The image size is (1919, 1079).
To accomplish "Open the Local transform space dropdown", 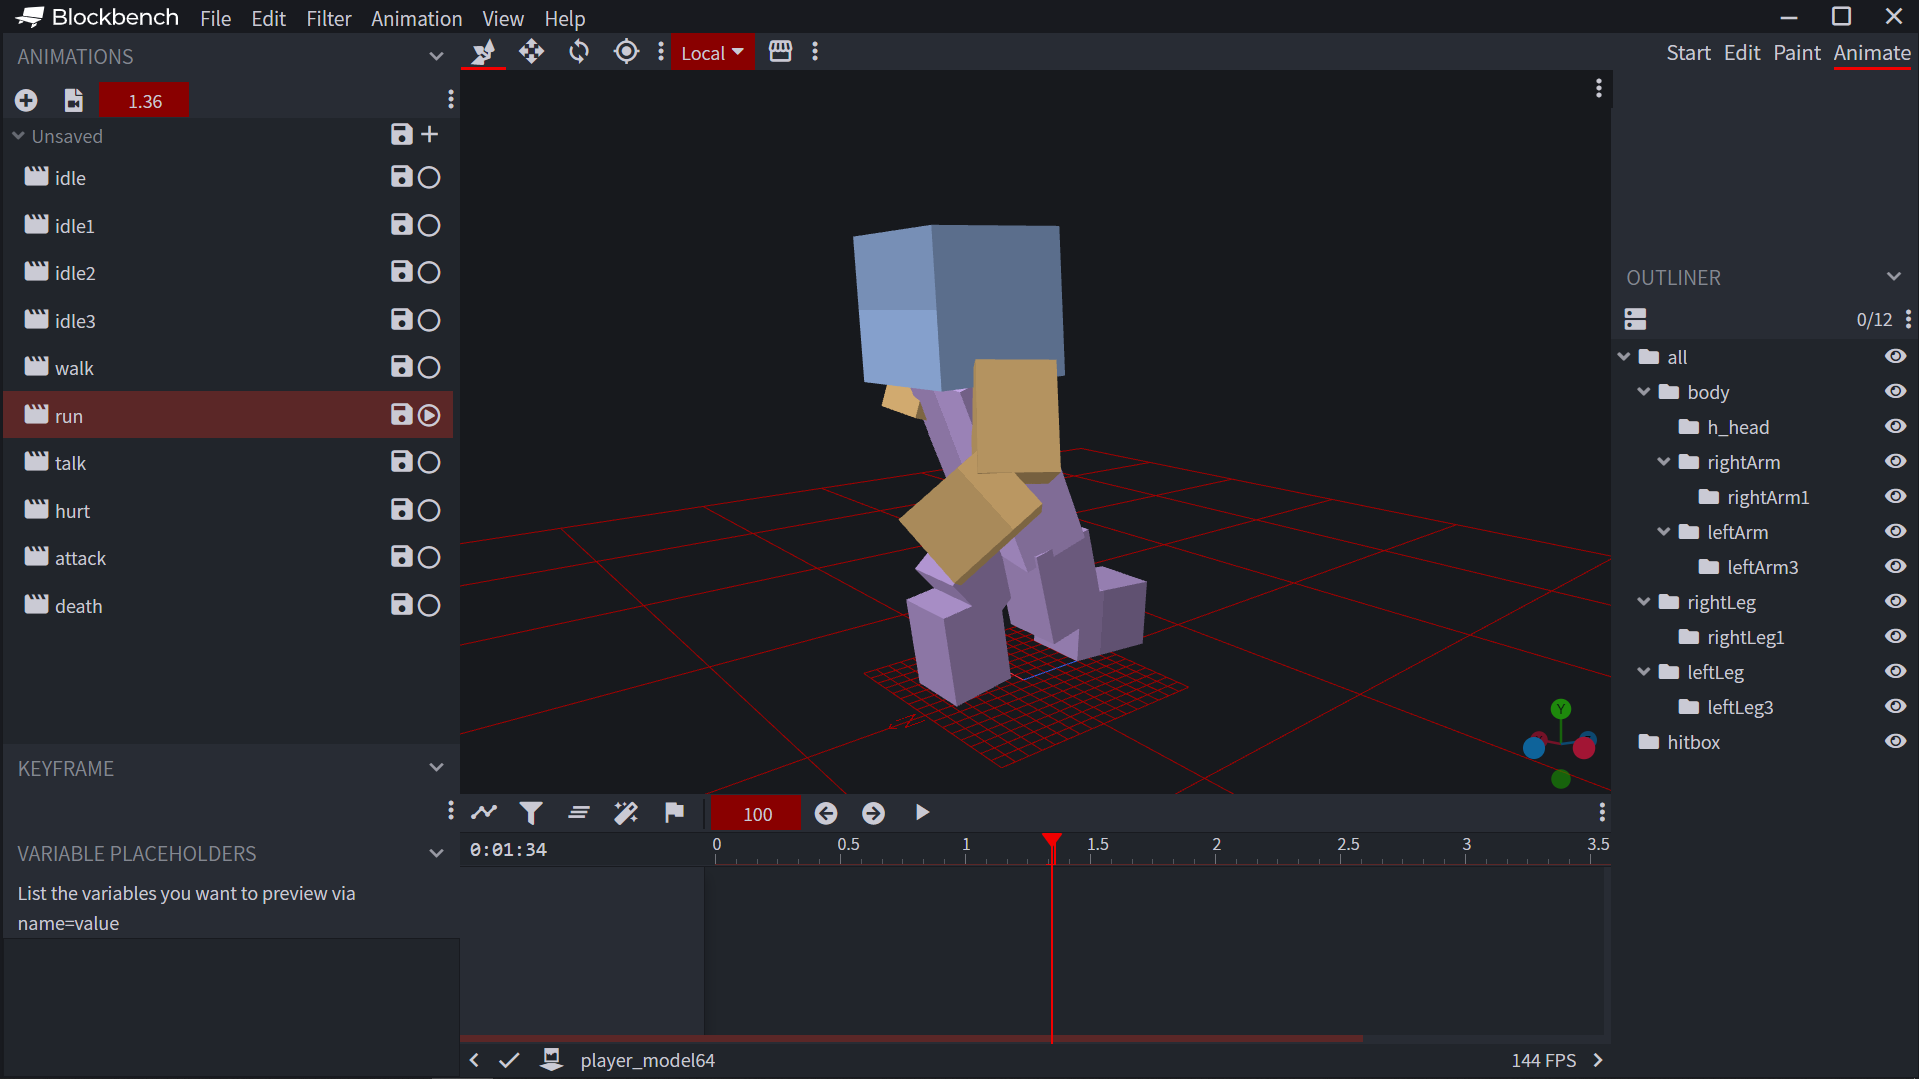I will [x=712, y=52].
